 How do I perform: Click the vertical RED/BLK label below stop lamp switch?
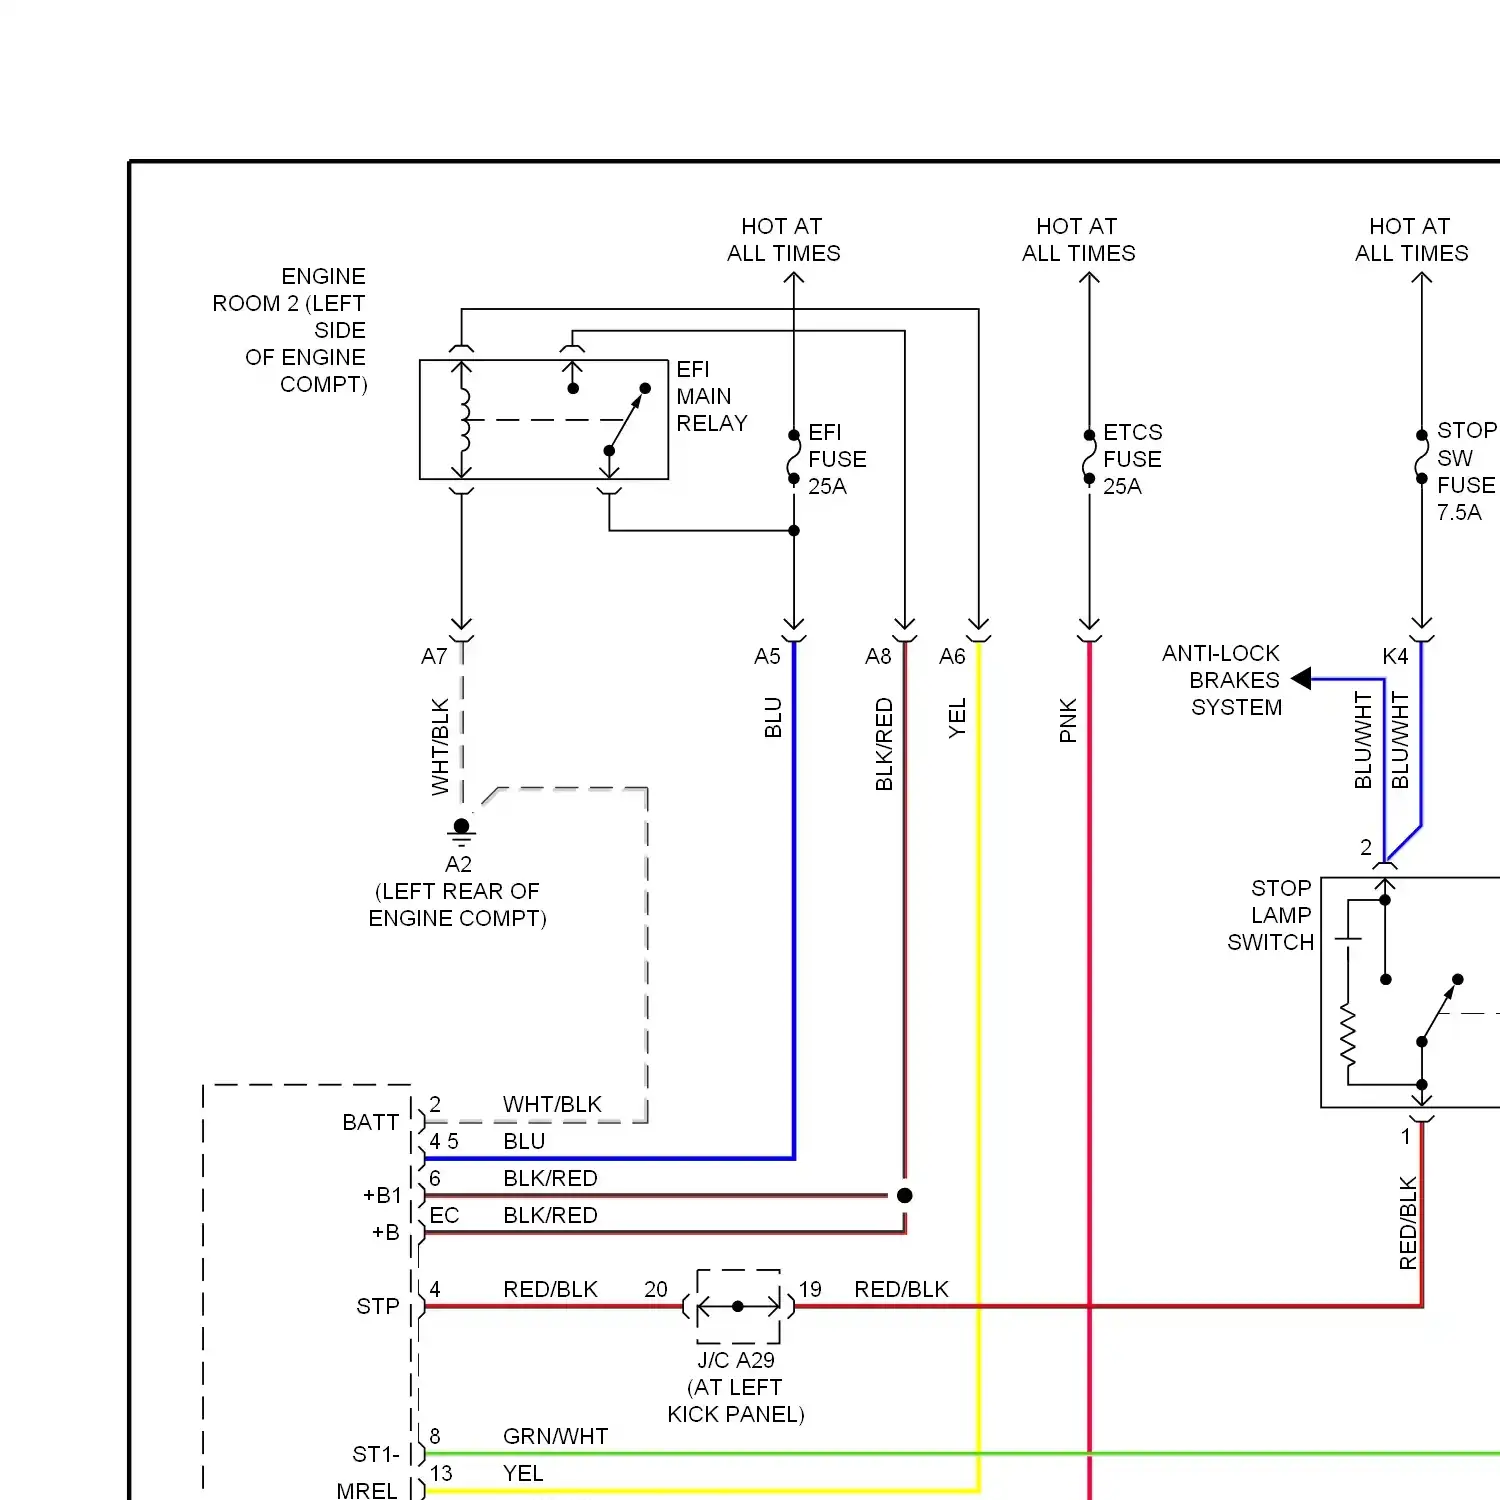(x=1408, y=1223)
